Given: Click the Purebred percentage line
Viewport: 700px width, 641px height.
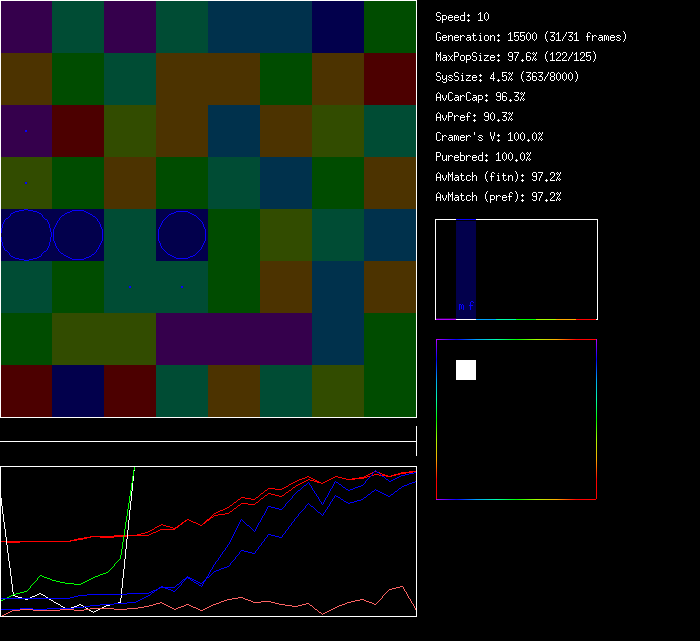Looking at the screenshot, I should coord(484,157).
